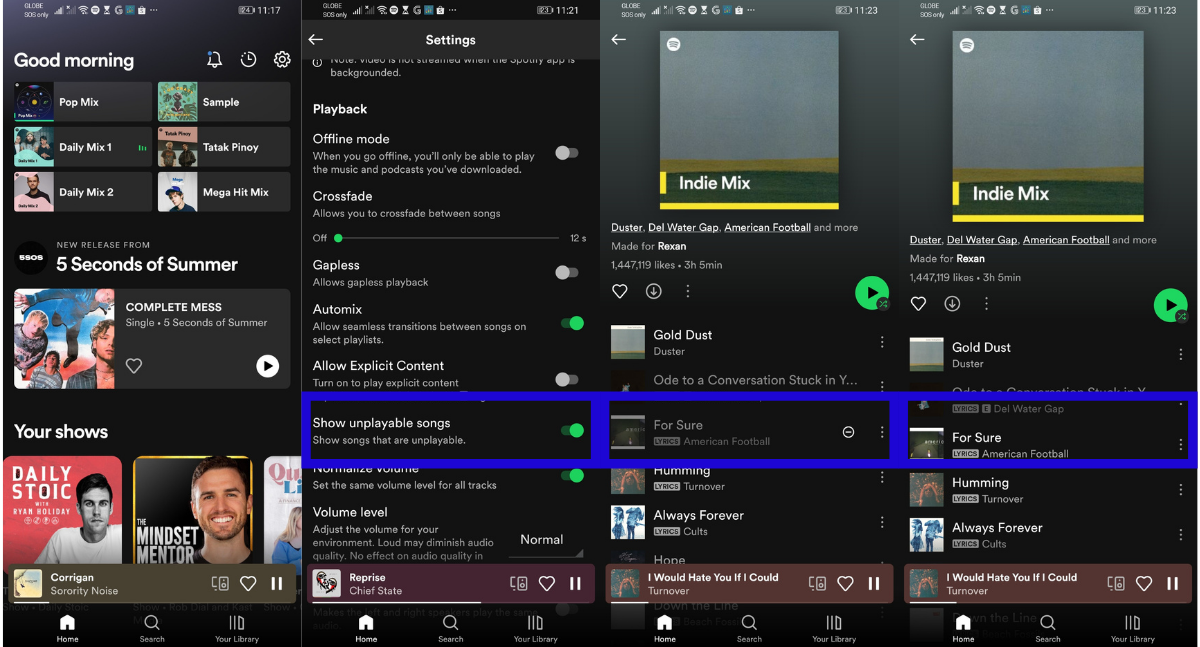This screenshot has height=647, width=1200.
Task: Tap the hide-song minus icon for For Sure
Action: pyautogui.click(x=848, y=432)
